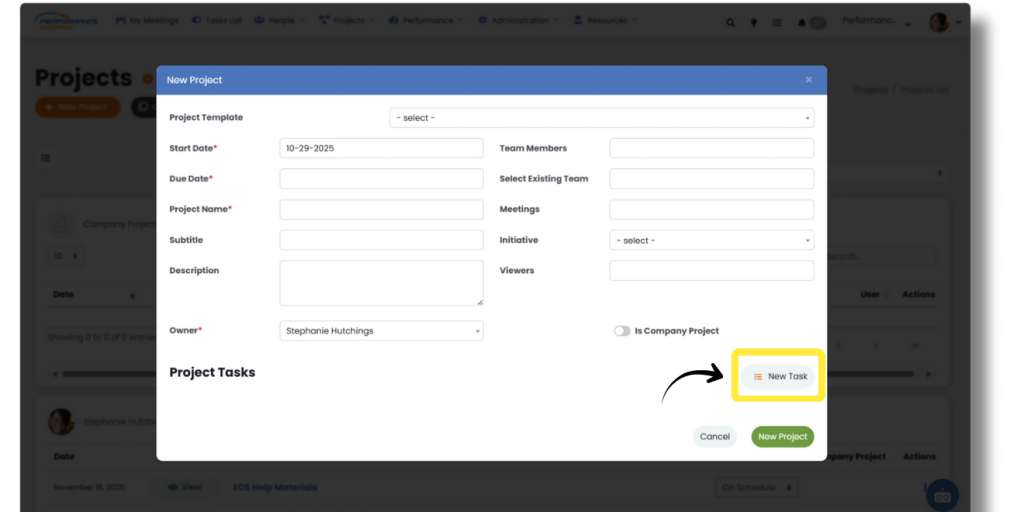Close dialog using the X icon
The width and height of the screenshot is (1024, 512).
[x=808, y=80]
